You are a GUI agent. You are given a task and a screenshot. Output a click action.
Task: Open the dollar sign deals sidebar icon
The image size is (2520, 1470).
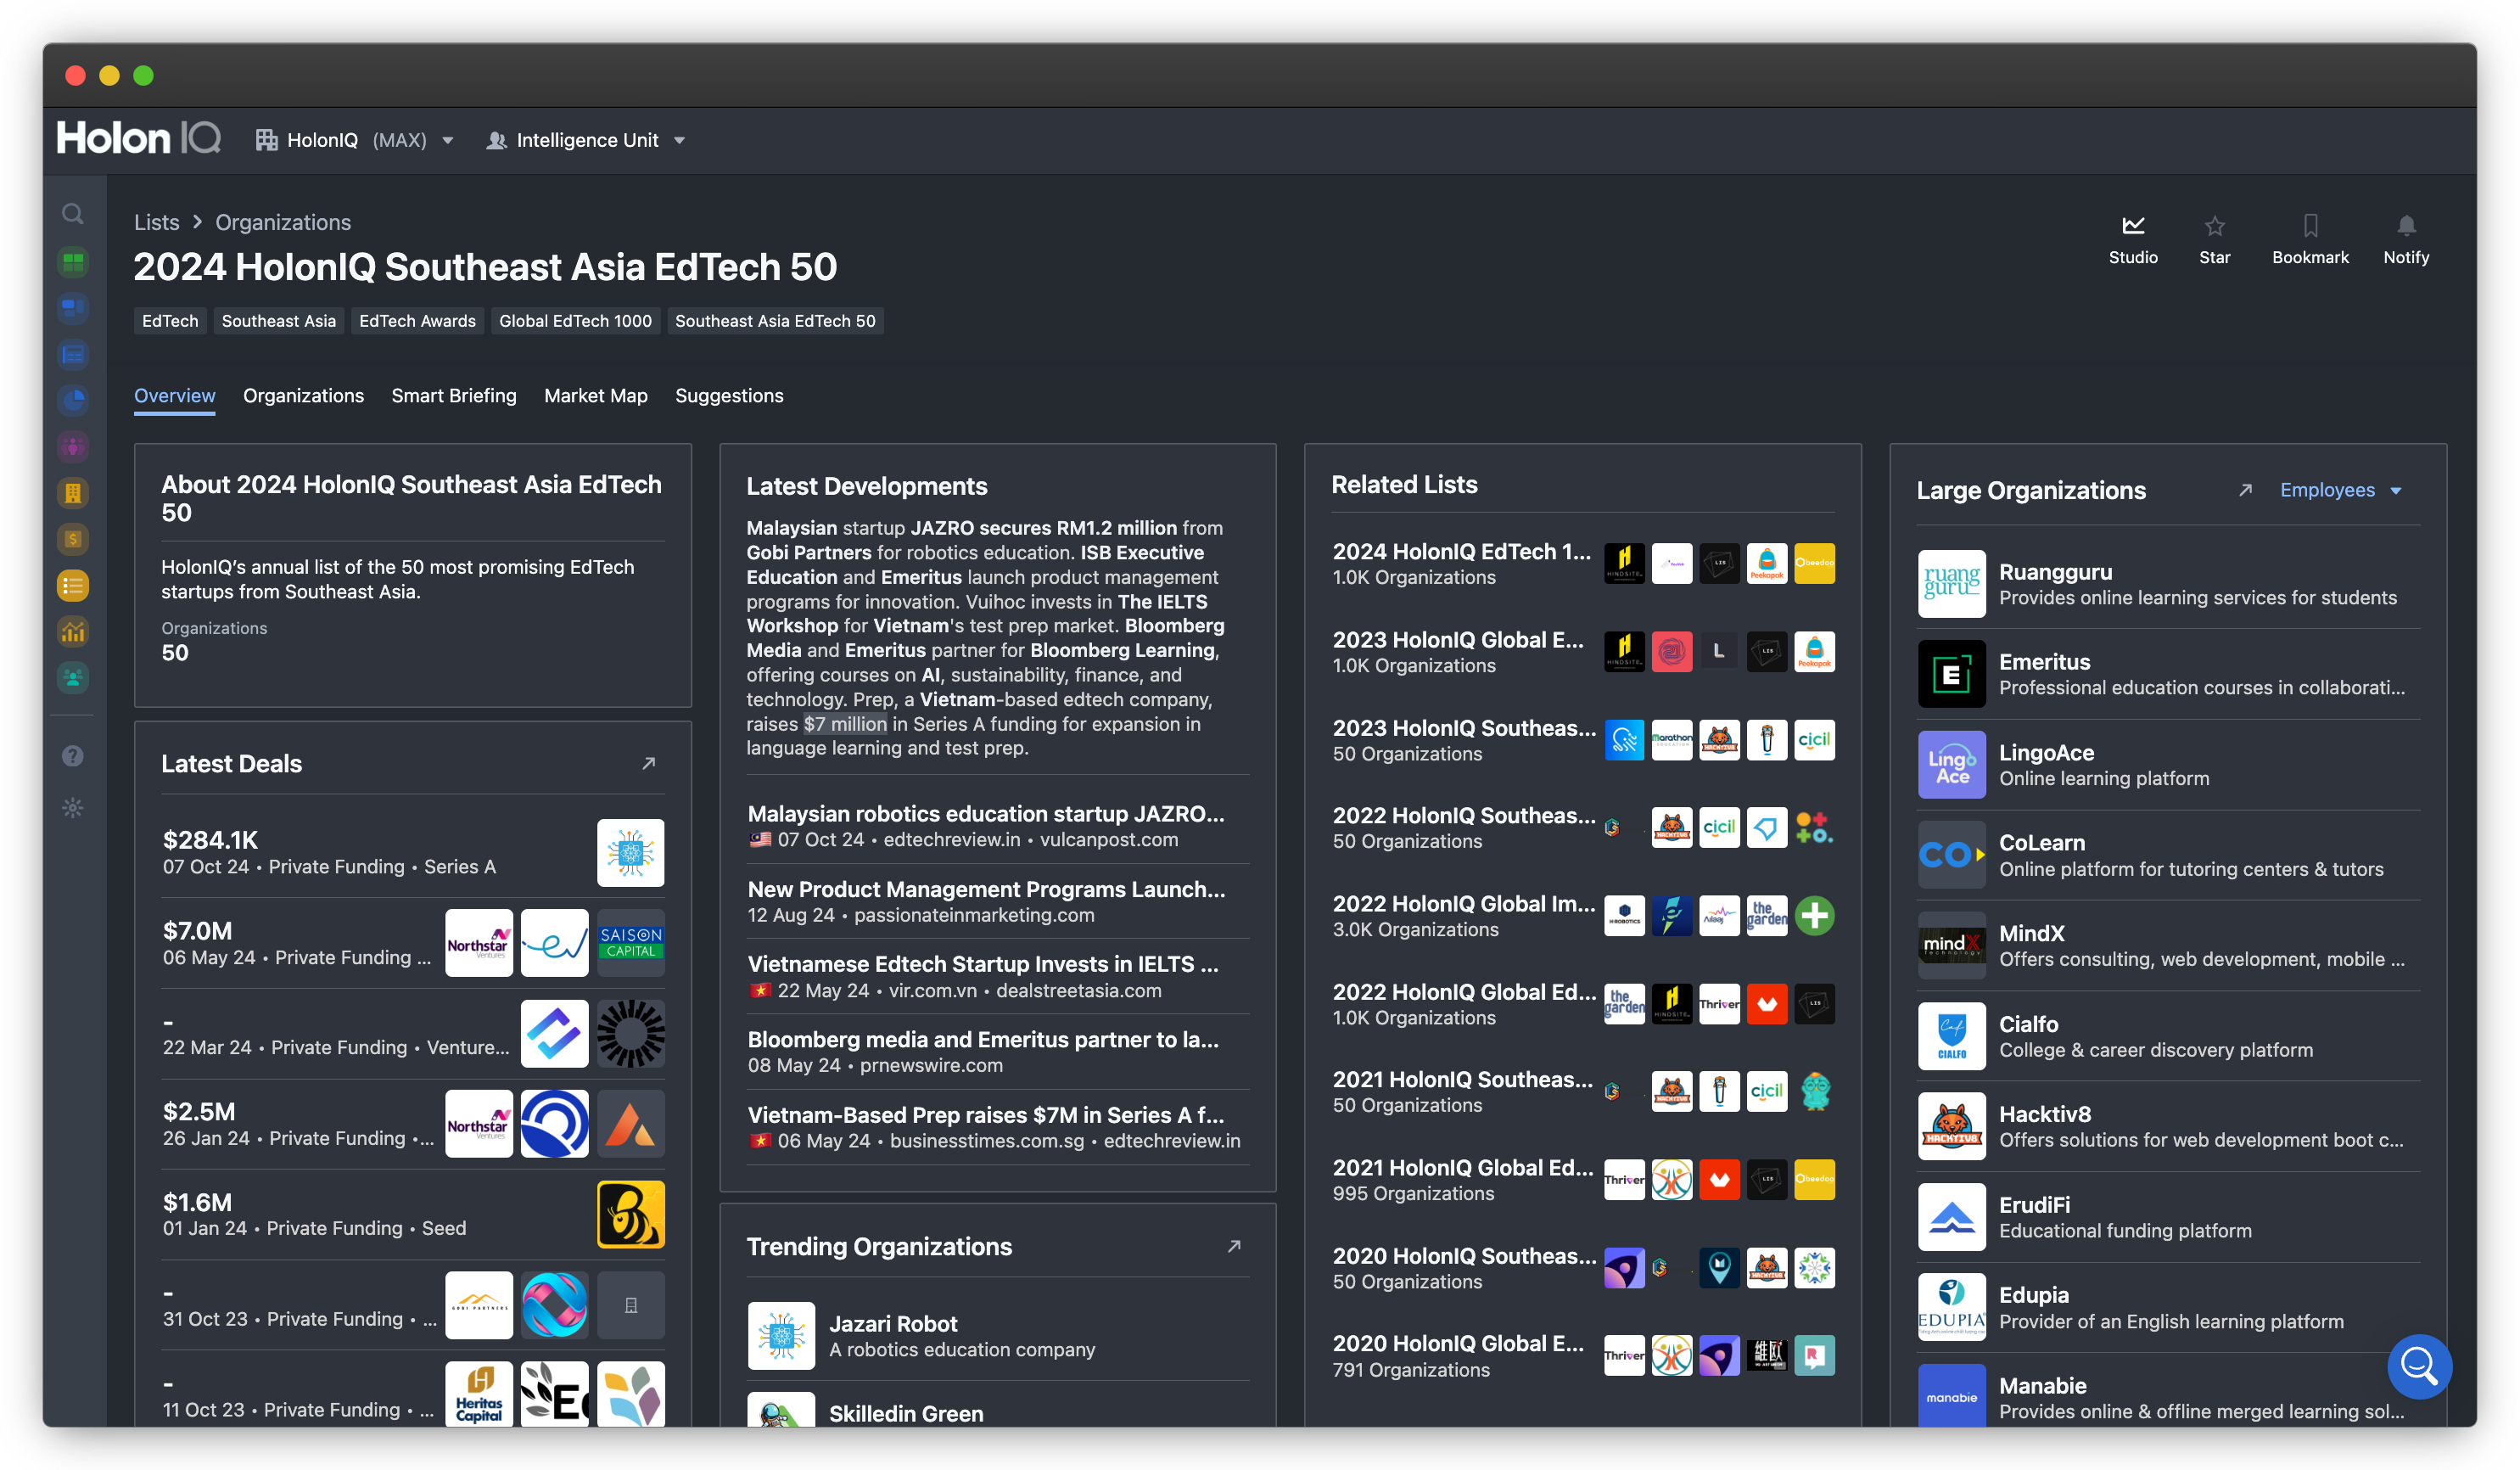pyautogui.click(x=73, y=539)
